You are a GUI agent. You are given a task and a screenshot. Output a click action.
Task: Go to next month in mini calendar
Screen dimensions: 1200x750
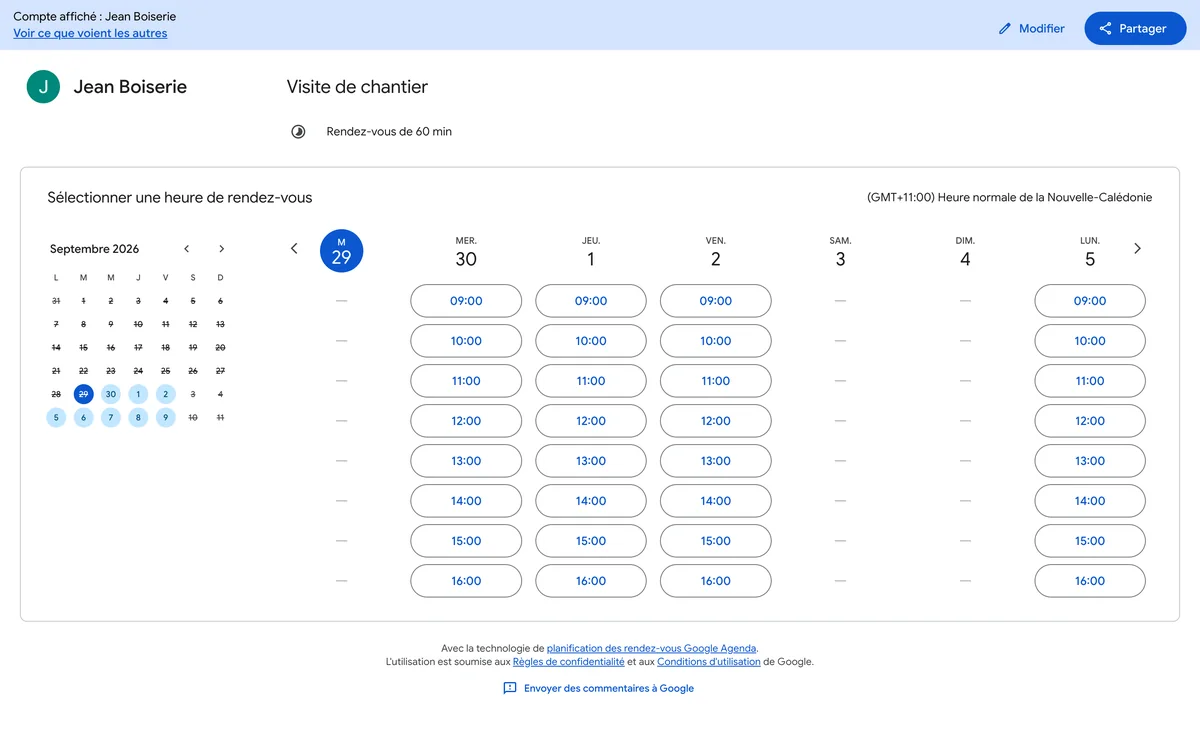point(221,249)
